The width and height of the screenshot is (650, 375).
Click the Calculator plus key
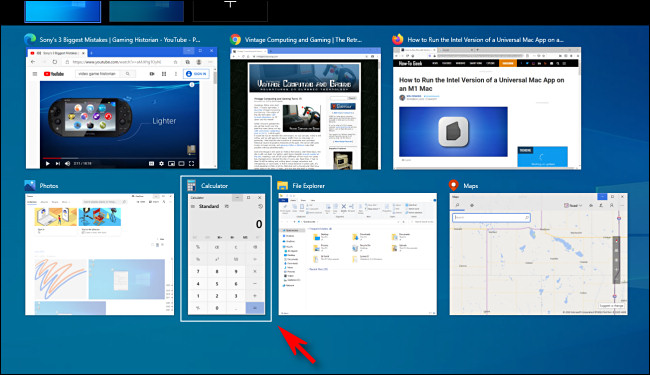coord(255,296)
